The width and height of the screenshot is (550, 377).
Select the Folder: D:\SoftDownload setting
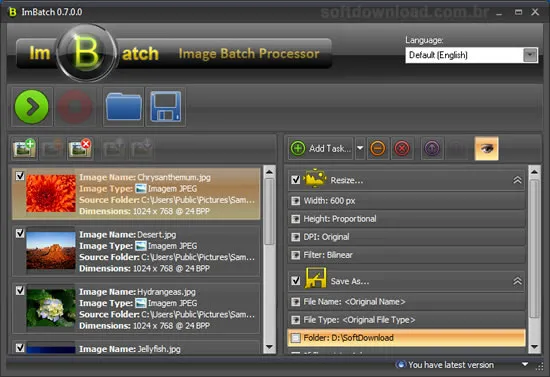(x=406, y=338)
